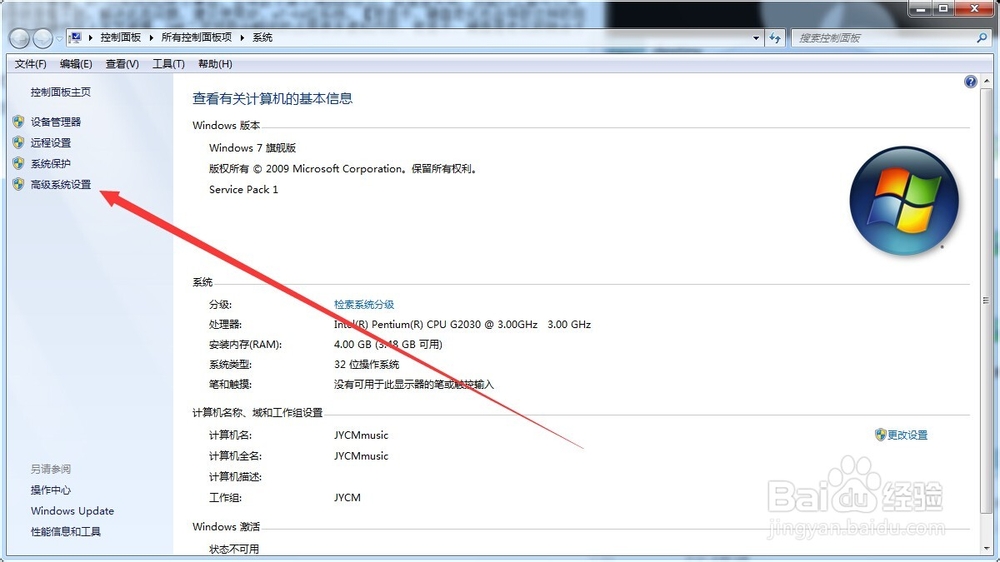Click the magnifier search icon
The image size is (1000, 562).
pyautogui.click(x=982, y=38)
